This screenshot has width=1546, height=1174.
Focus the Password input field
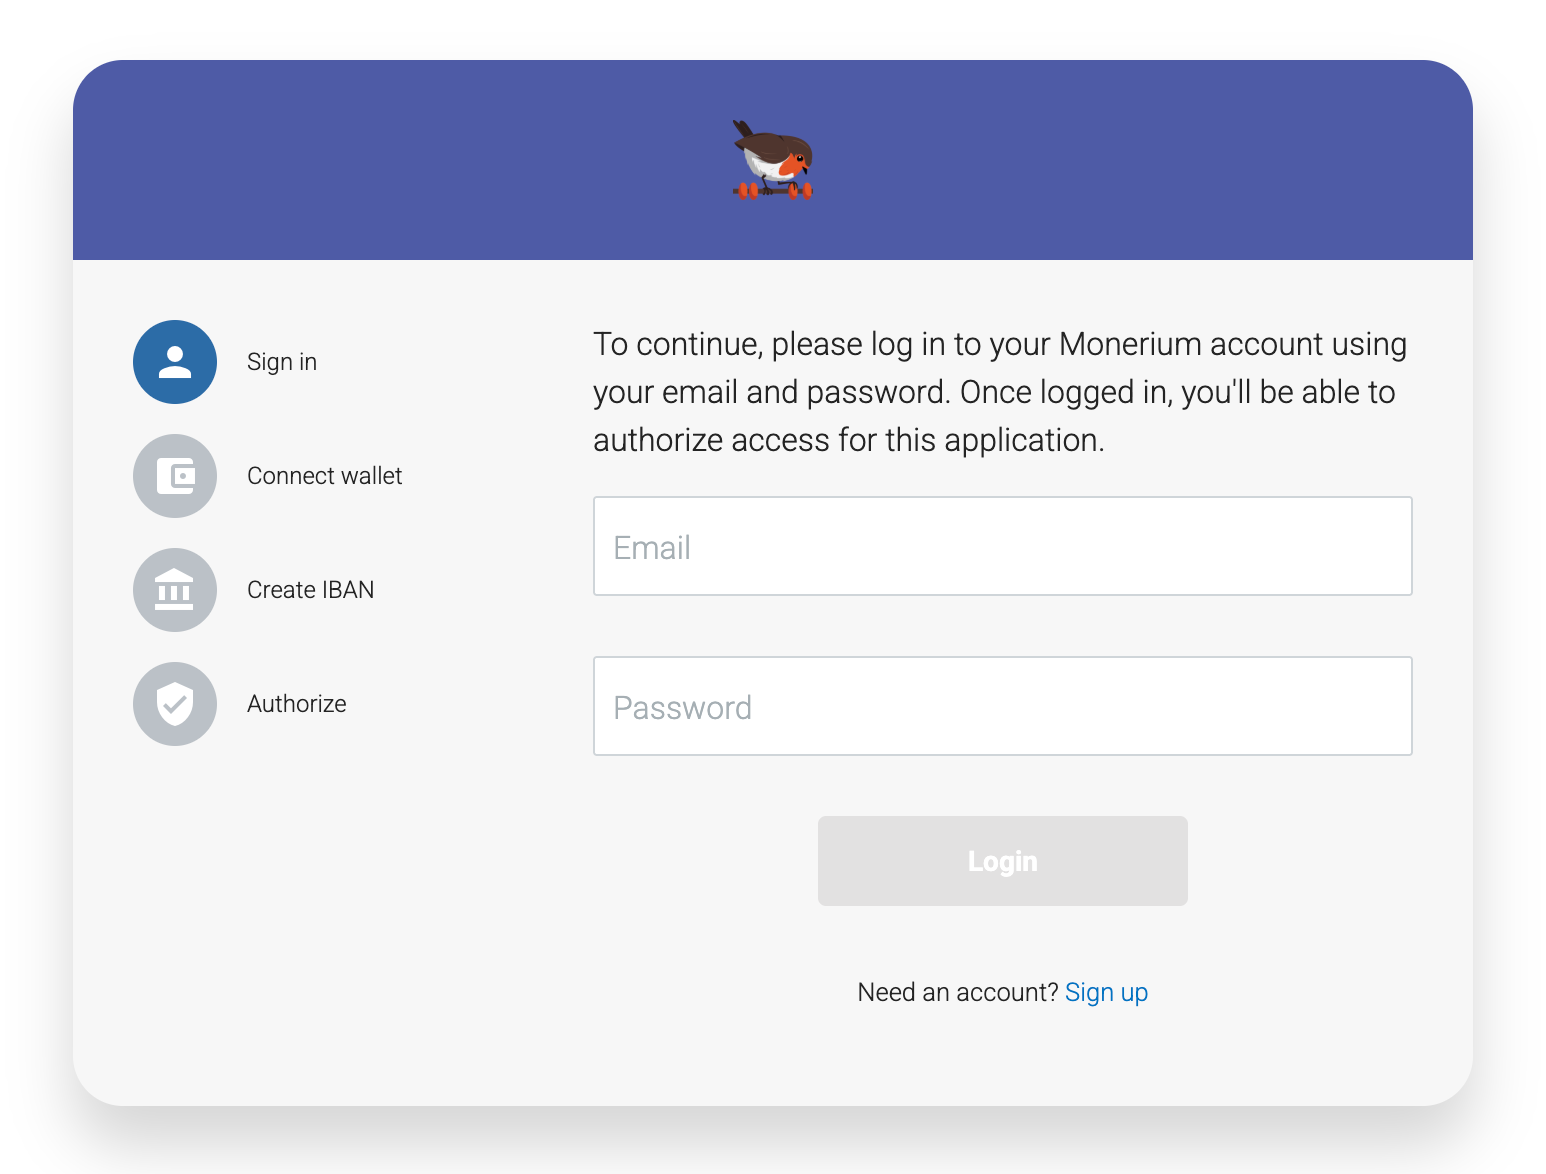coord(1002,706)
